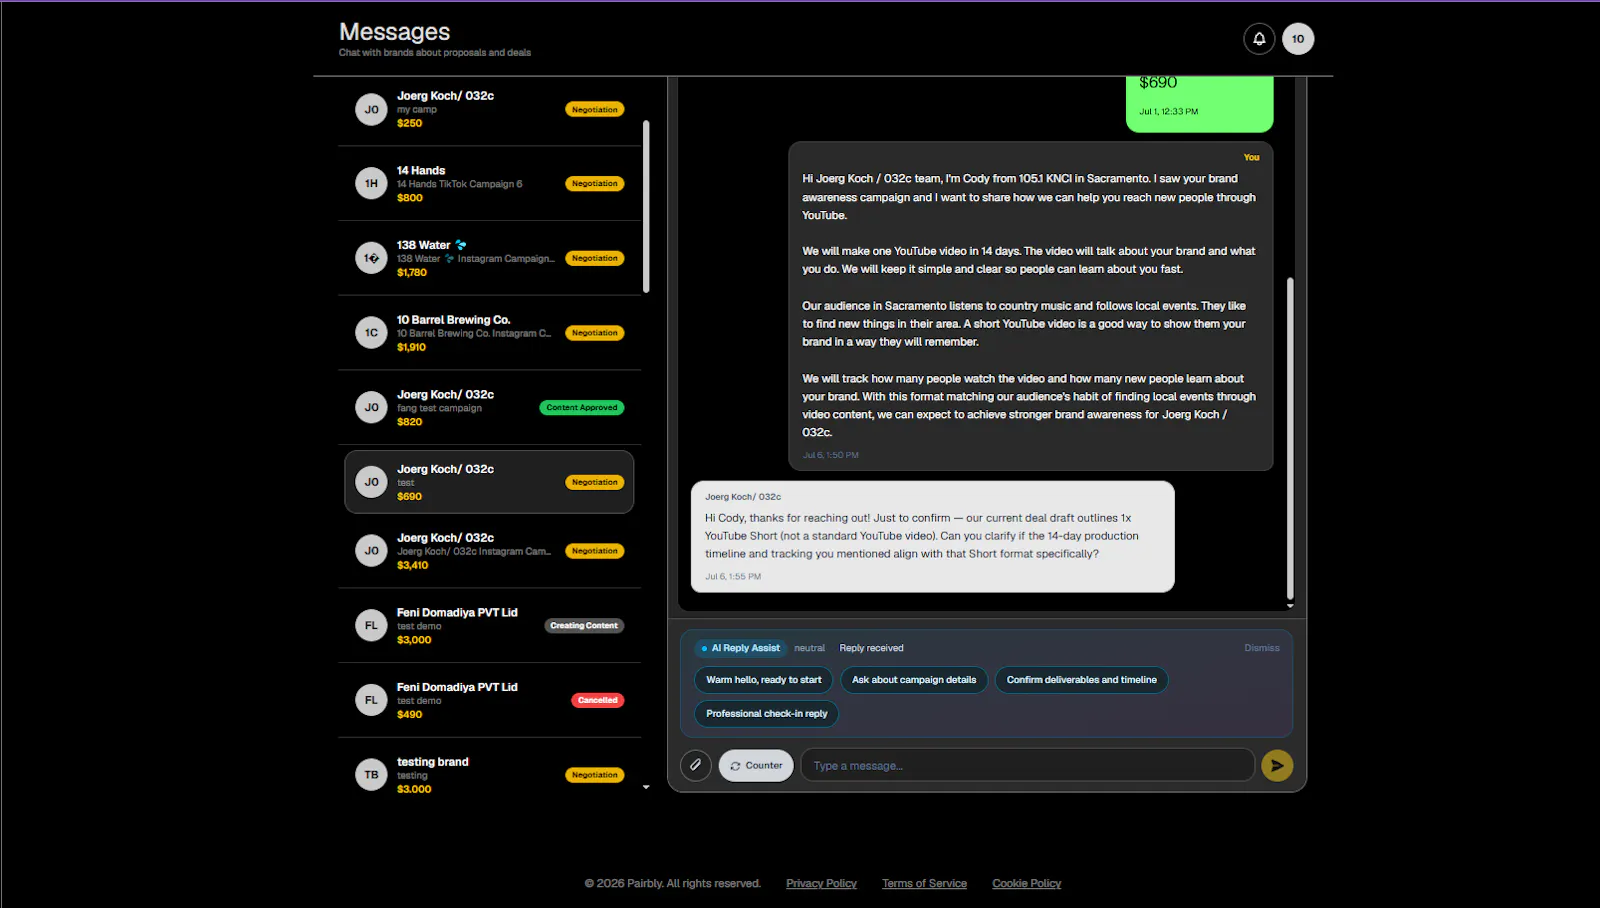1600x908 pixels.
Task: Click the Reply received label
Action: tap(871, 648)
